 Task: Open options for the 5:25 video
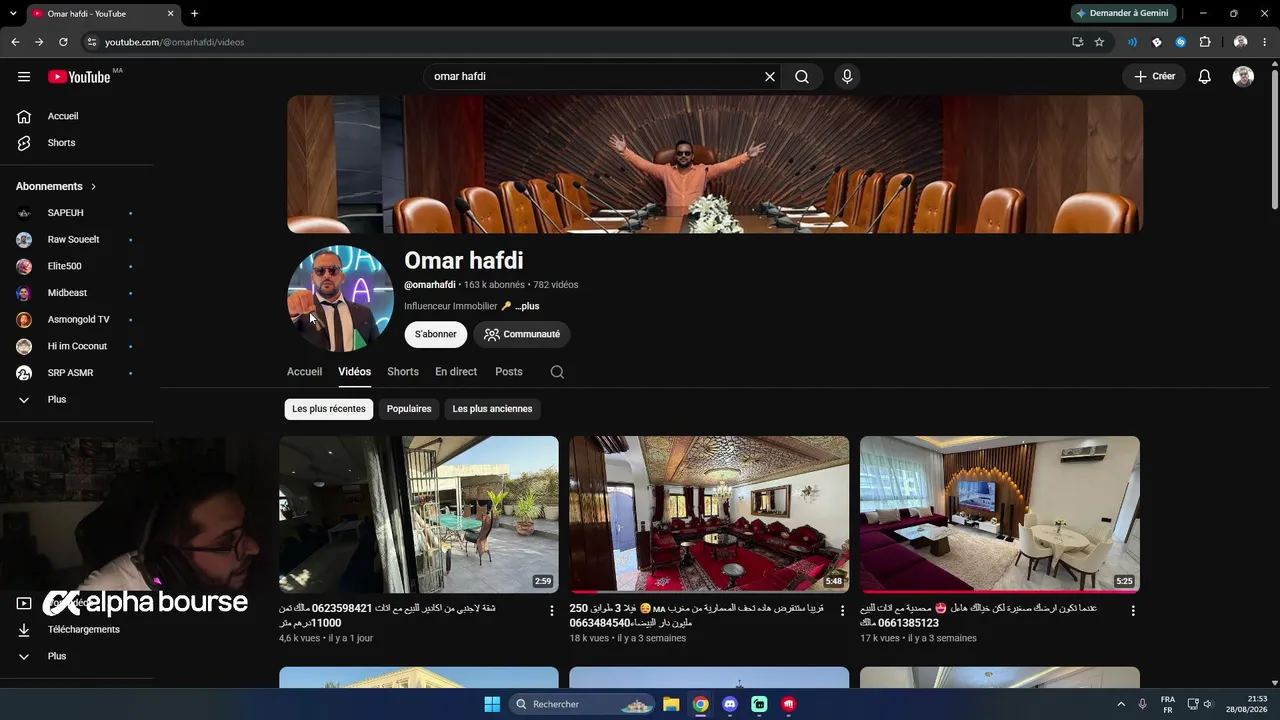tap(1132, 611)
